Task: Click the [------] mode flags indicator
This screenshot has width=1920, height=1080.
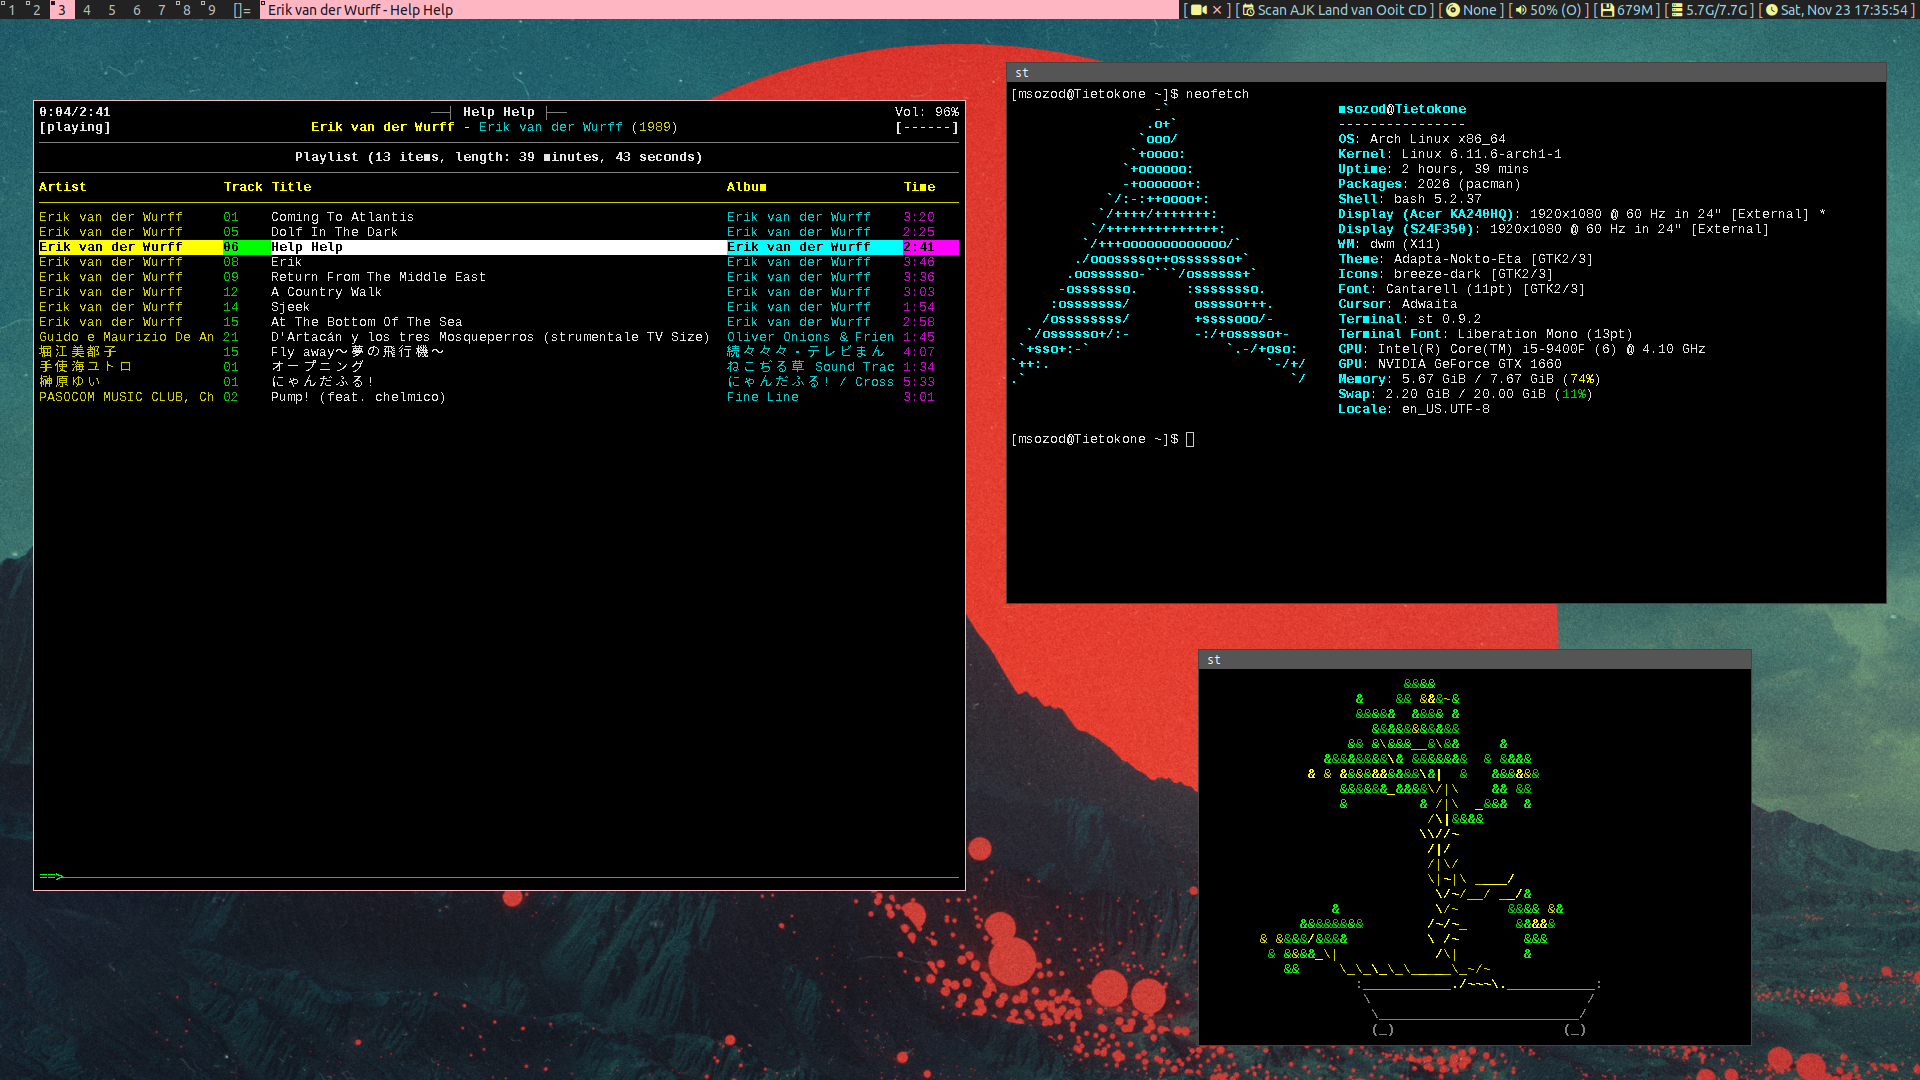Action: (x=927, y=127)
